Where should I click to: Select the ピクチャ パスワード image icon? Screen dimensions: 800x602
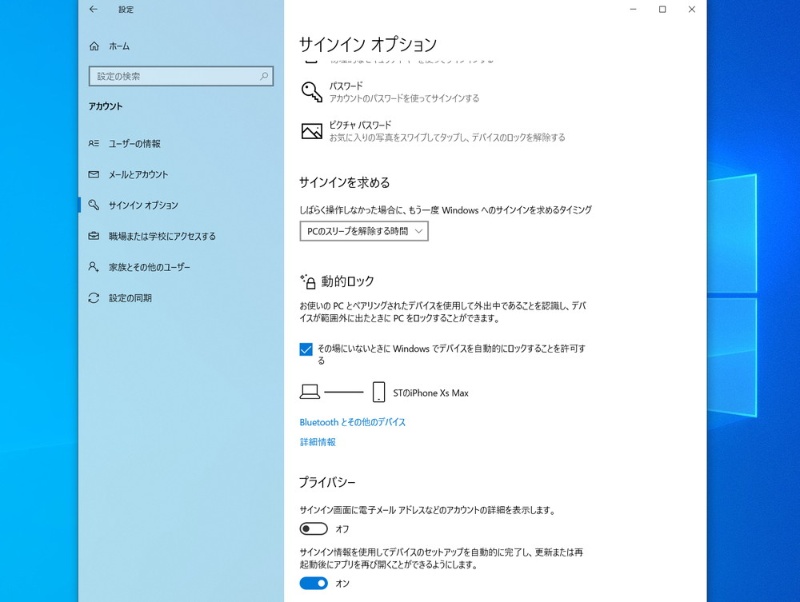click(x=312, y=131)
